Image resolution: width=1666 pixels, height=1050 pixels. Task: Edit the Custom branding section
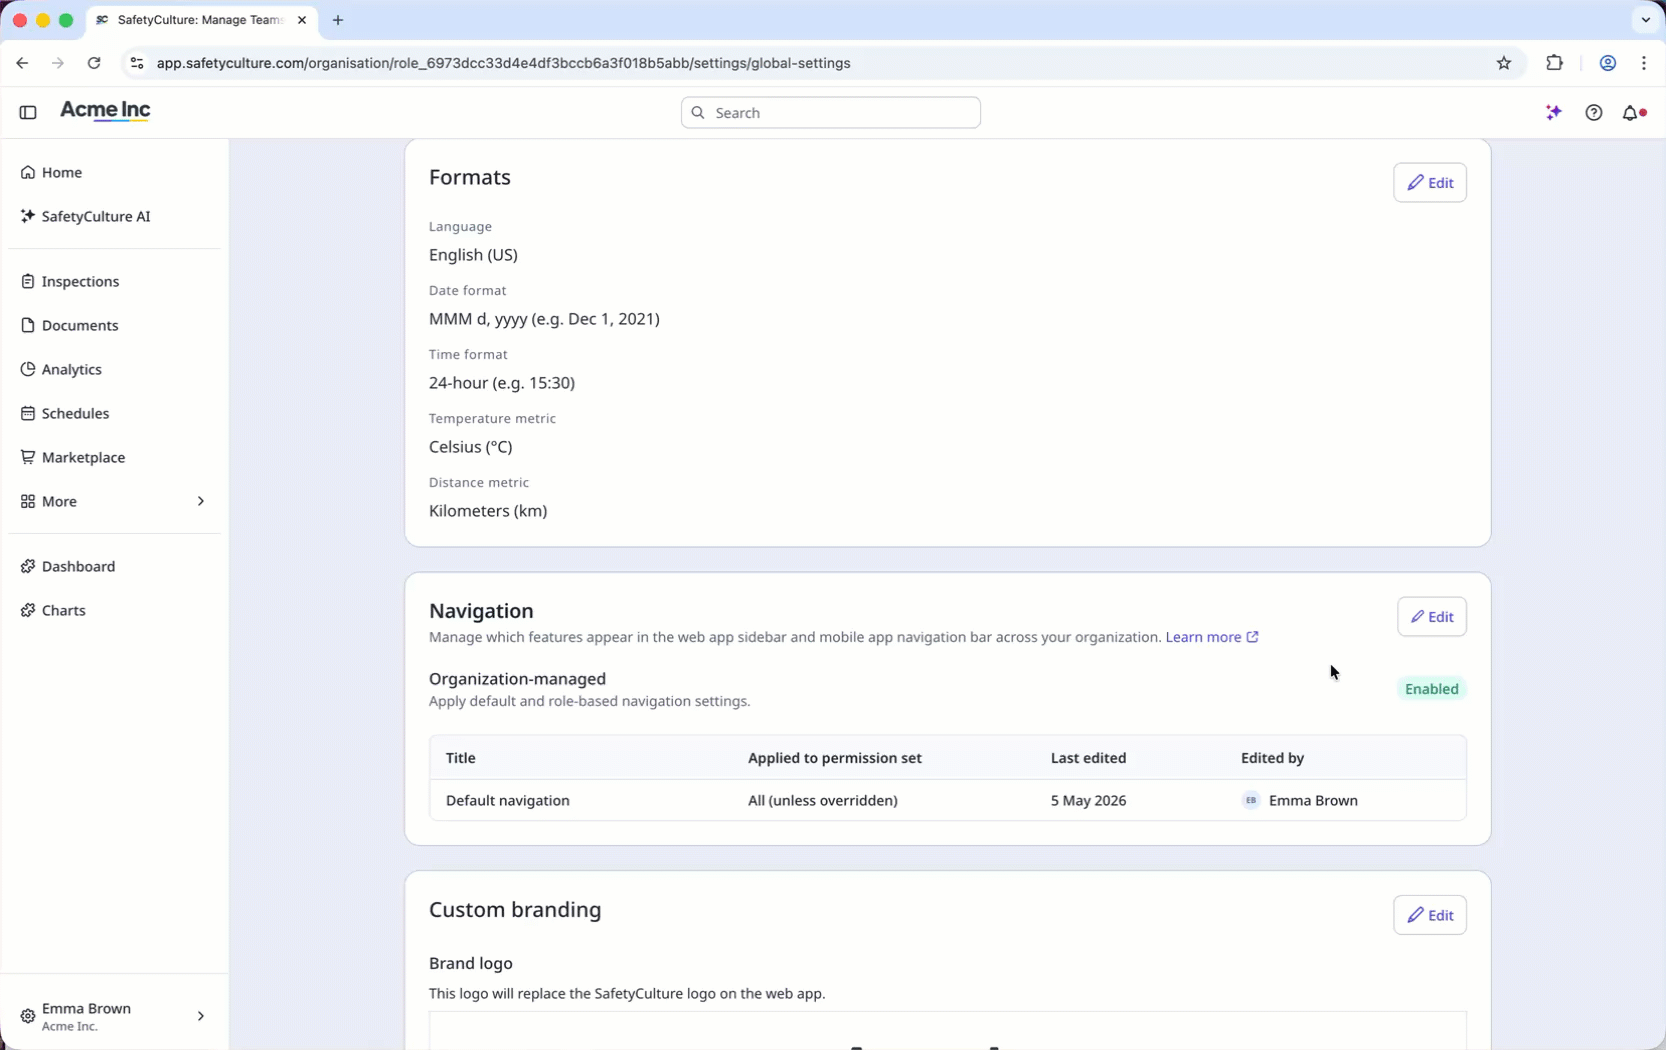pyautogui.click(x=1430, y=915)
